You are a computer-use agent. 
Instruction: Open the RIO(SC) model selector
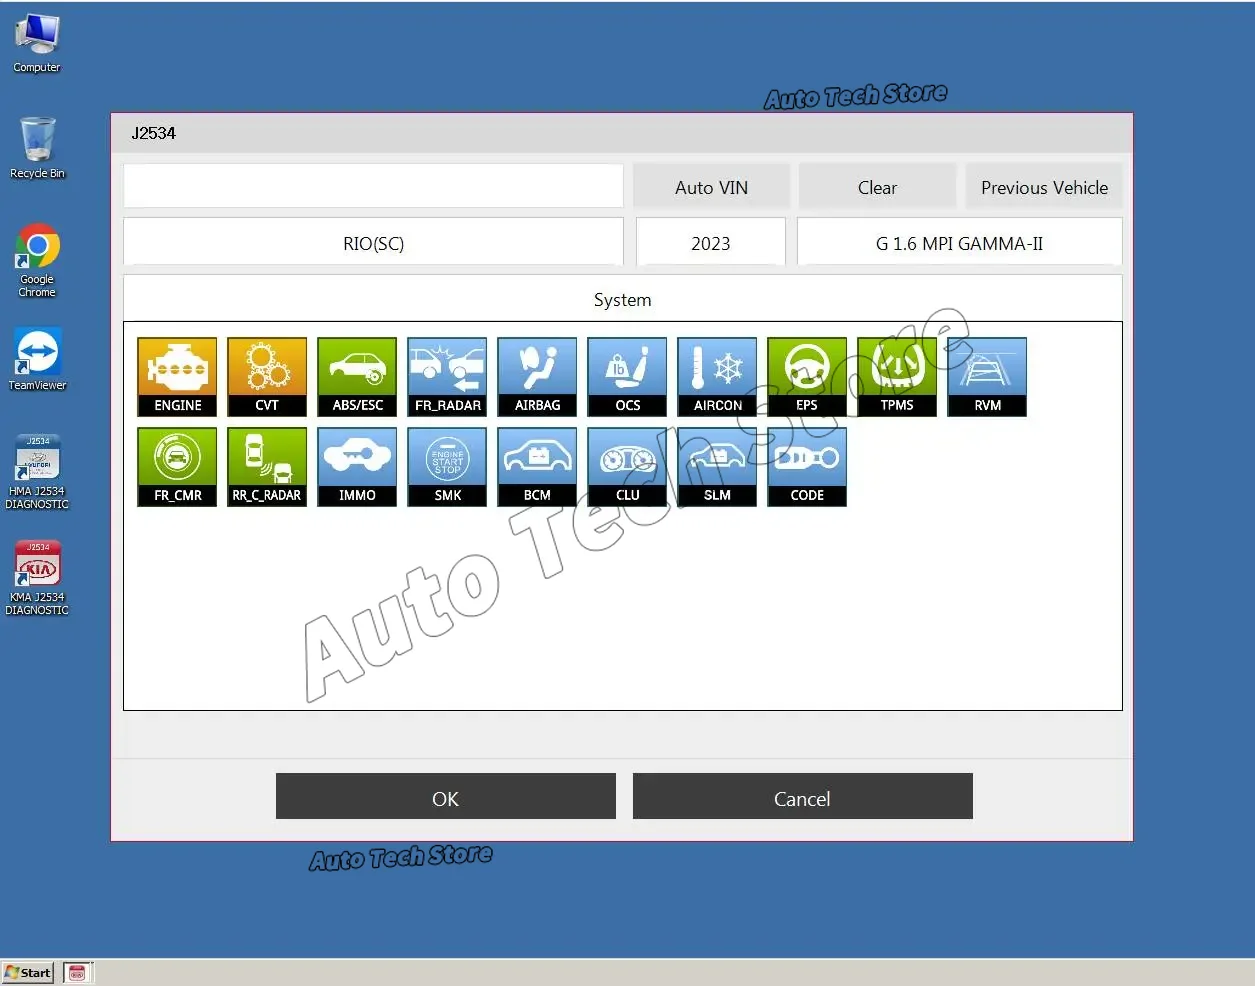(373, 243)
